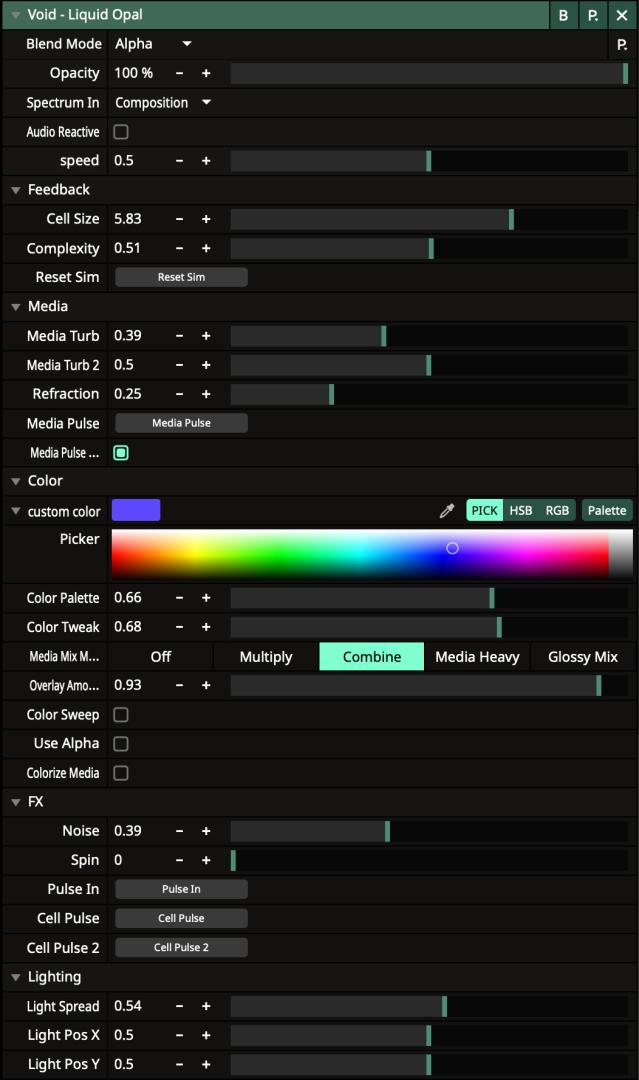Trigger the Cell Pulse 2 button

(x=181, y=948)
